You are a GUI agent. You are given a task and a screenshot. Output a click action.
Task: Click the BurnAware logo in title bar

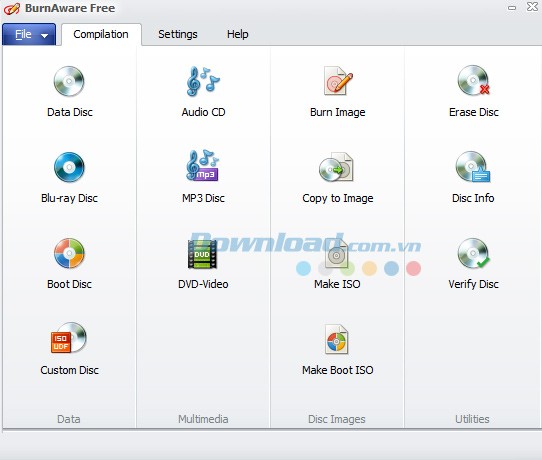point(12,9)
